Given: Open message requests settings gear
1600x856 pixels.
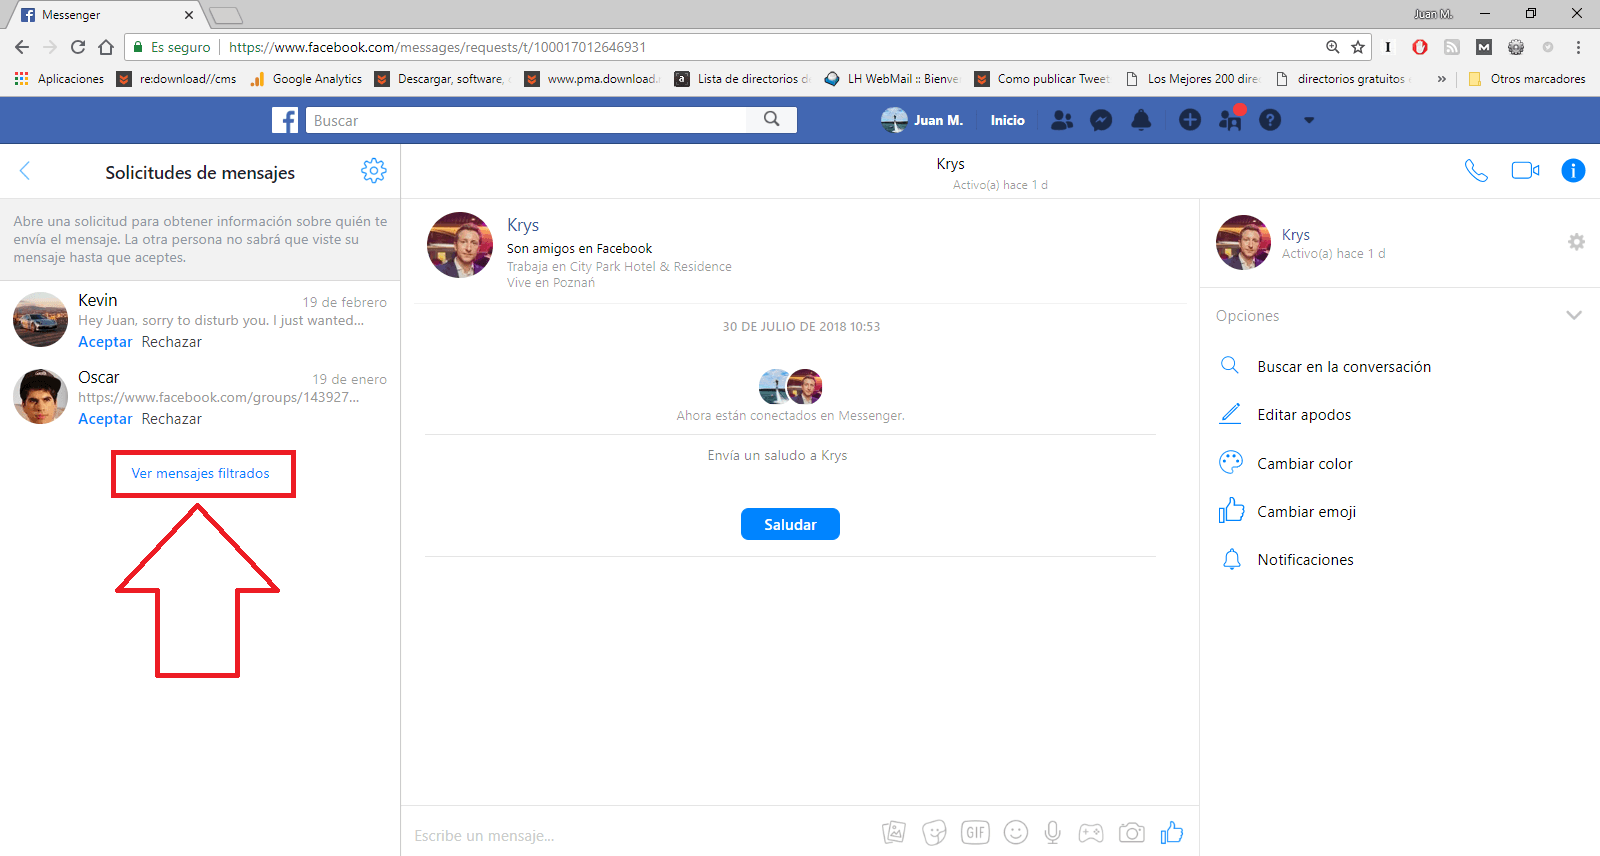Looking at the screenshot, I should click(x=374, y=171).
